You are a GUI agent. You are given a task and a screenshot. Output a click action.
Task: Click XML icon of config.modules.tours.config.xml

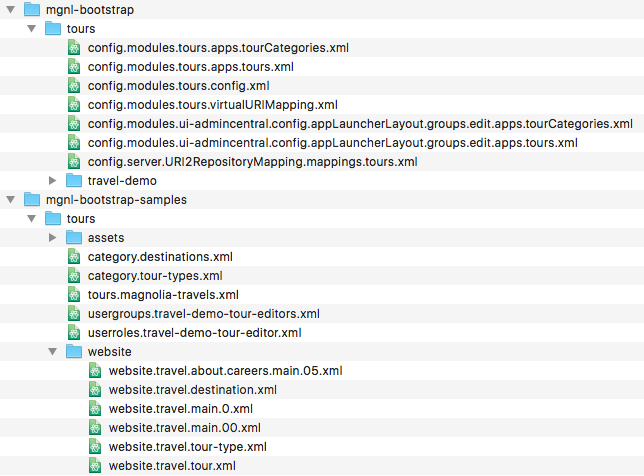(x=74, y=85)
